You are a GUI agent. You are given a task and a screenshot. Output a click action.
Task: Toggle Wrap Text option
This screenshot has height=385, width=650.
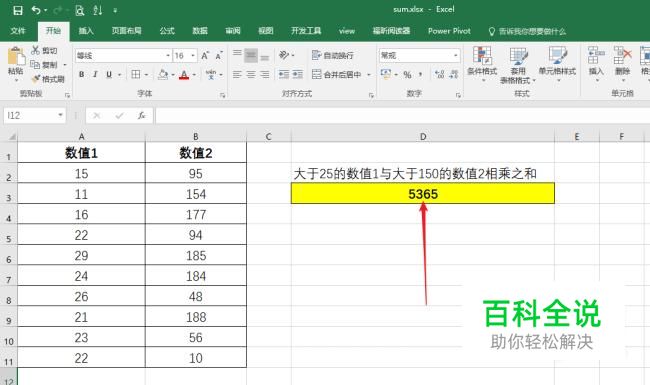(x=333, y=55)
